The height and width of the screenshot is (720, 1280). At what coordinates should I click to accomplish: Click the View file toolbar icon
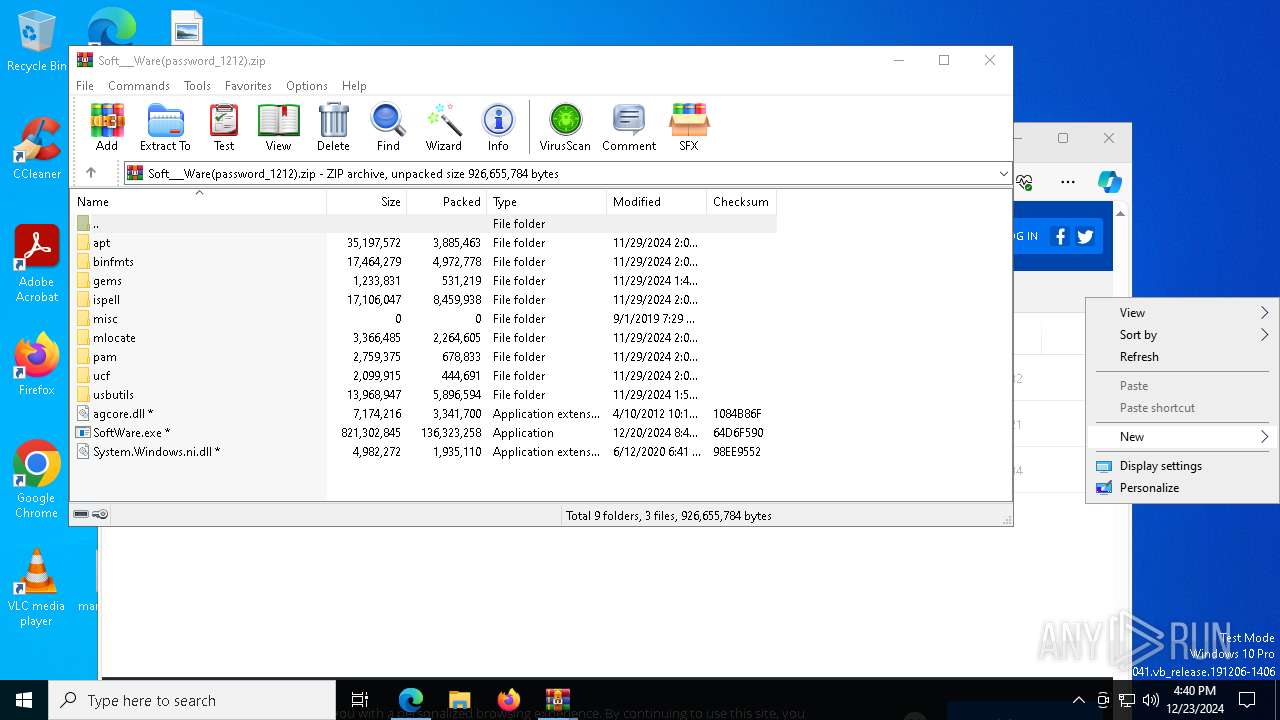click(x=278, y=127)
